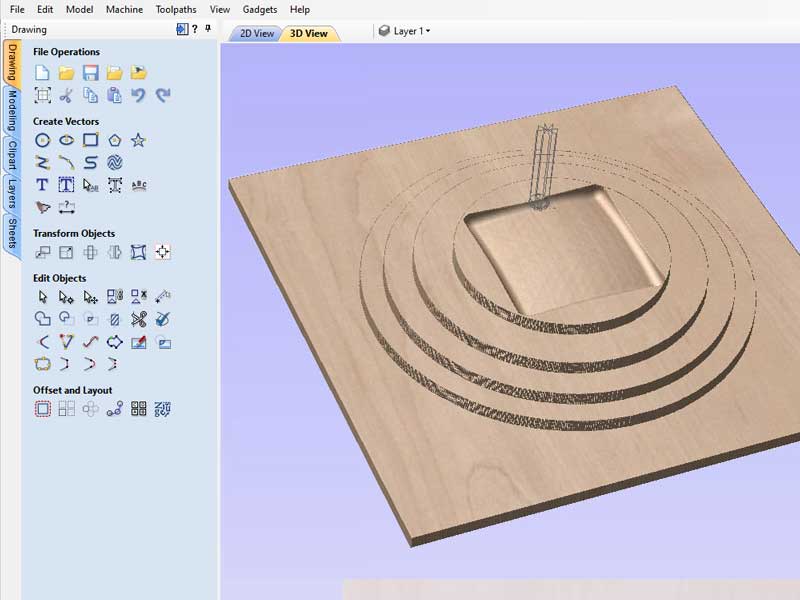Open the Toolpaths menu
The image size is (800, 600).
pos(176,9)
